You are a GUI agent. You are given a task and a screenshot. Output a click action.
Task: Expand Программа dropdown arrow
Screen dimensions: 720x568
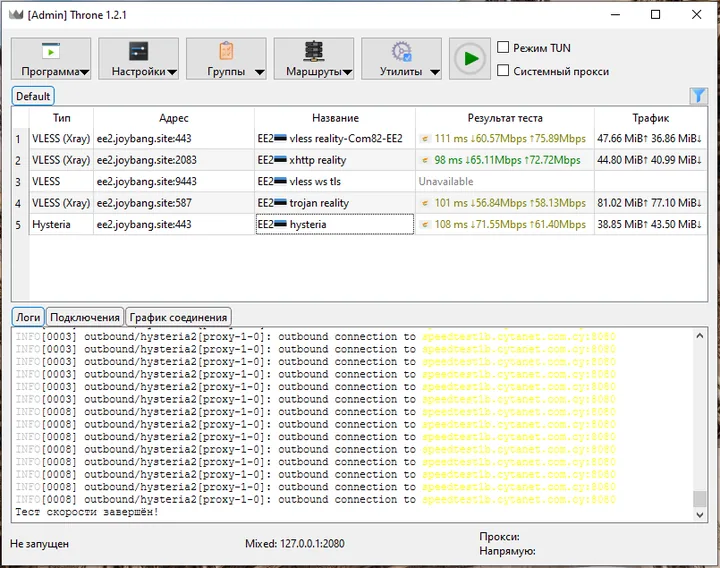[84, 73]
